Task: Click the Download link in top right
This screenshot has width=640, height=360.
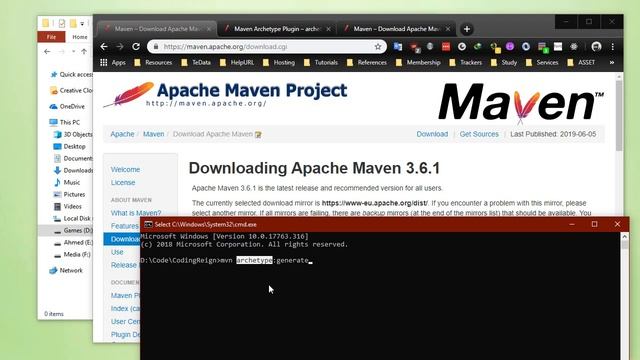Action: [x=432, y=134]
